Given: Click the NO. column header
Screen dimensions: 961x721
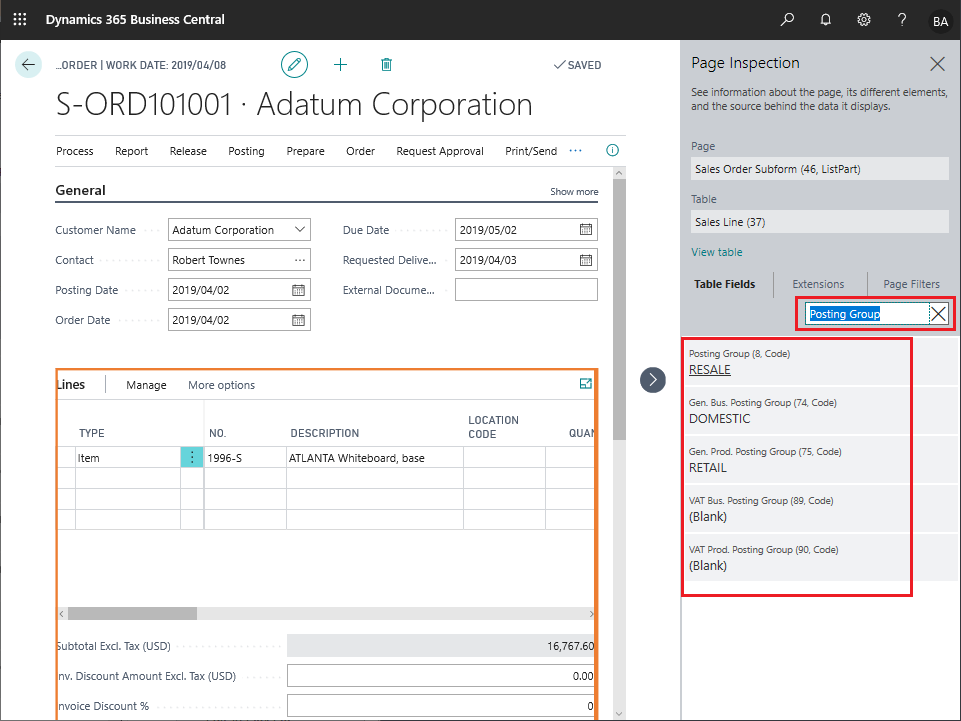Looking at the screenshot, I should (218, 433).
